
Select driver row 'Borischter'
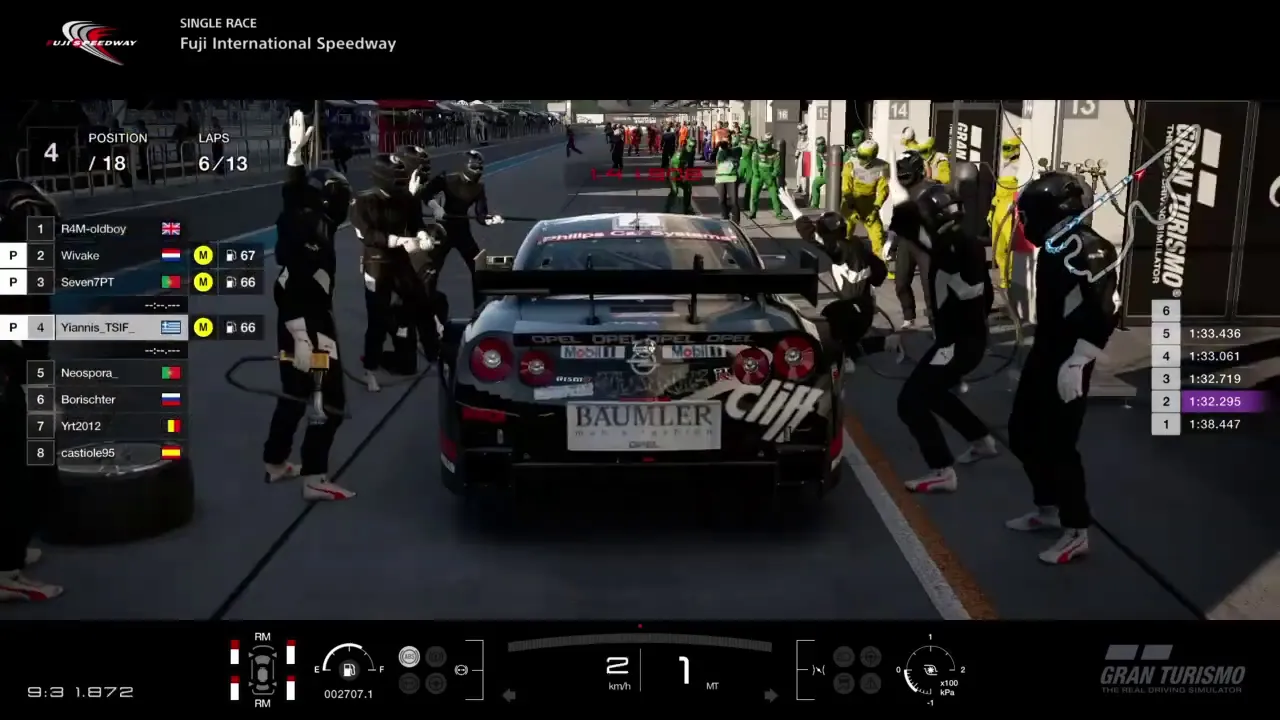point(107,399)
